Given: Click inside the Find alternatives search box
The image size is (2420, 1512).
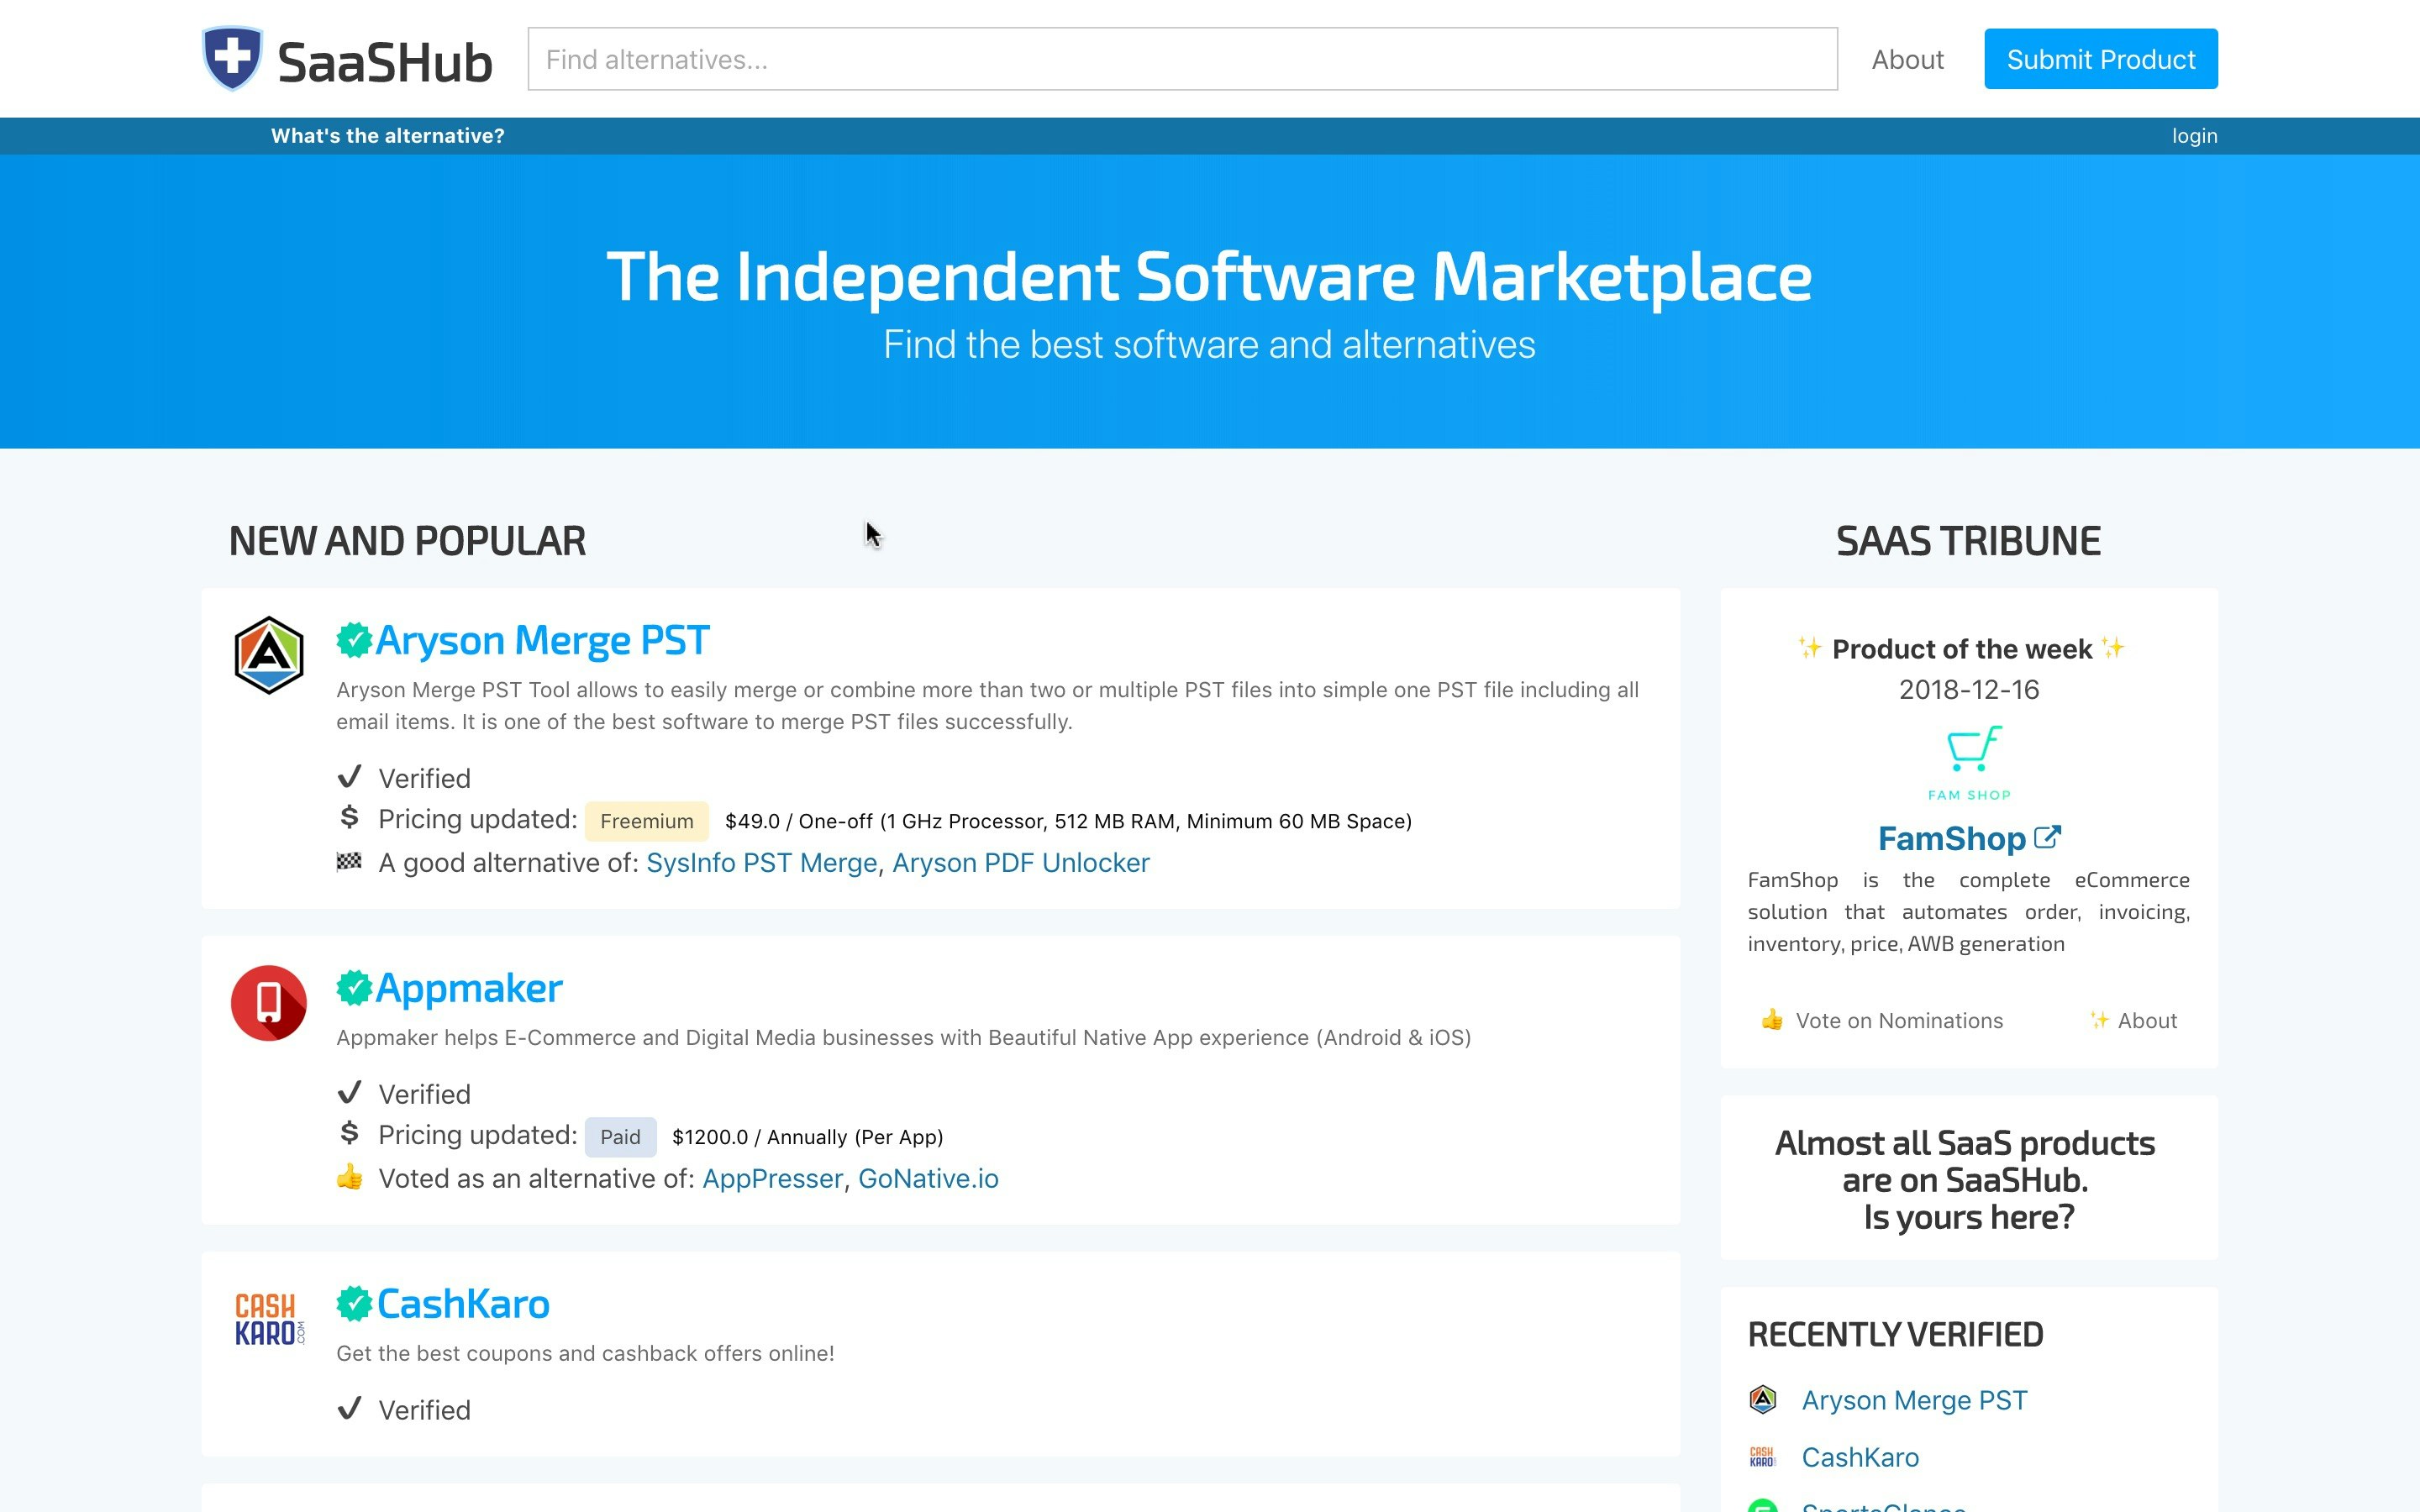Looking at the screenshot, I should (1180, 60).
